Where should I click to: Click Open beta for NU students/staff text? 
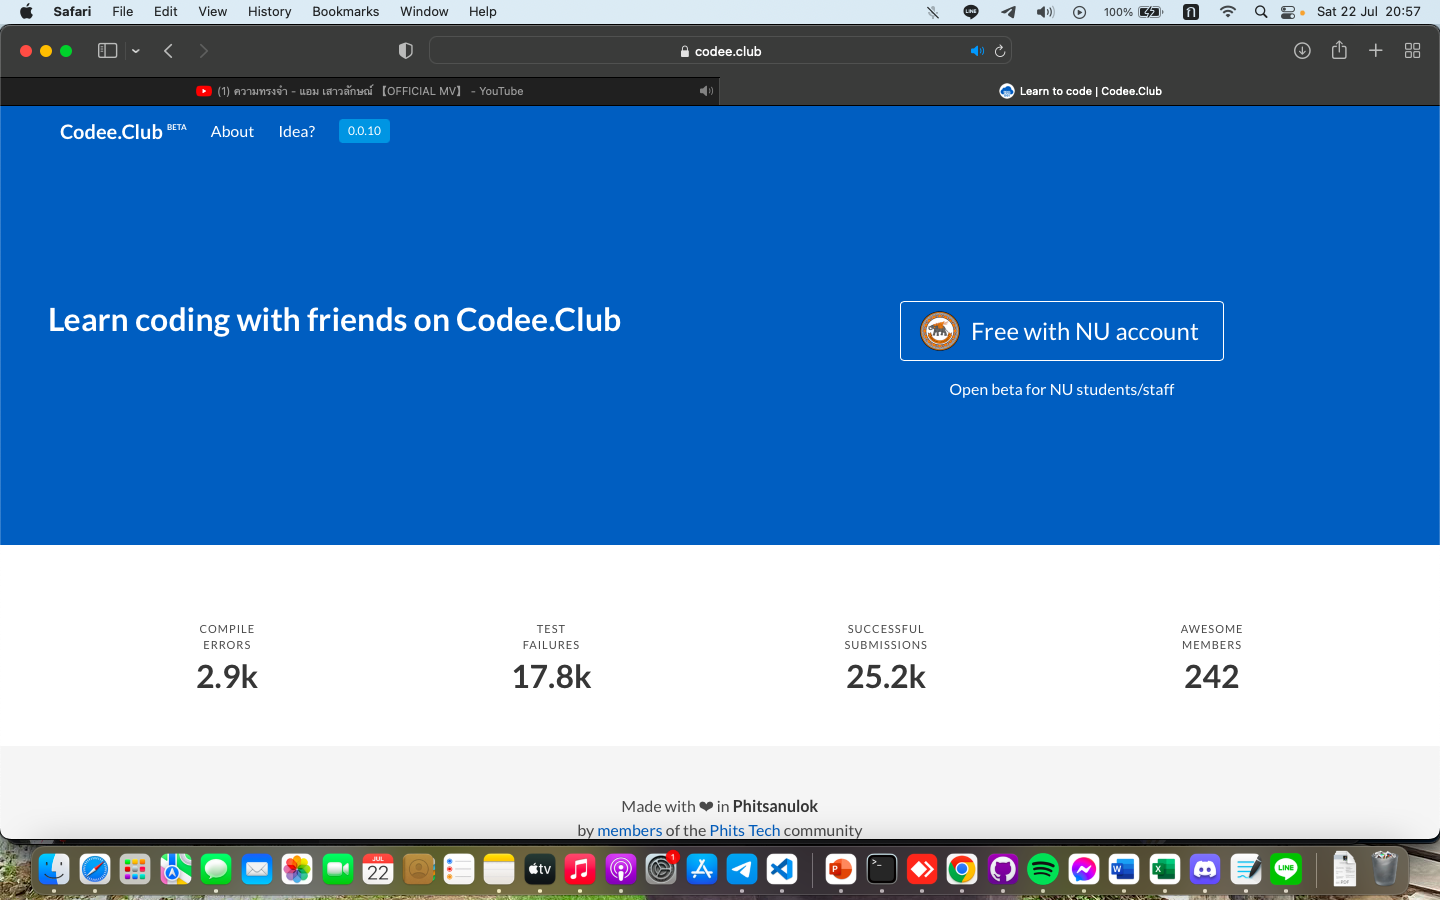pos(1062,390)
